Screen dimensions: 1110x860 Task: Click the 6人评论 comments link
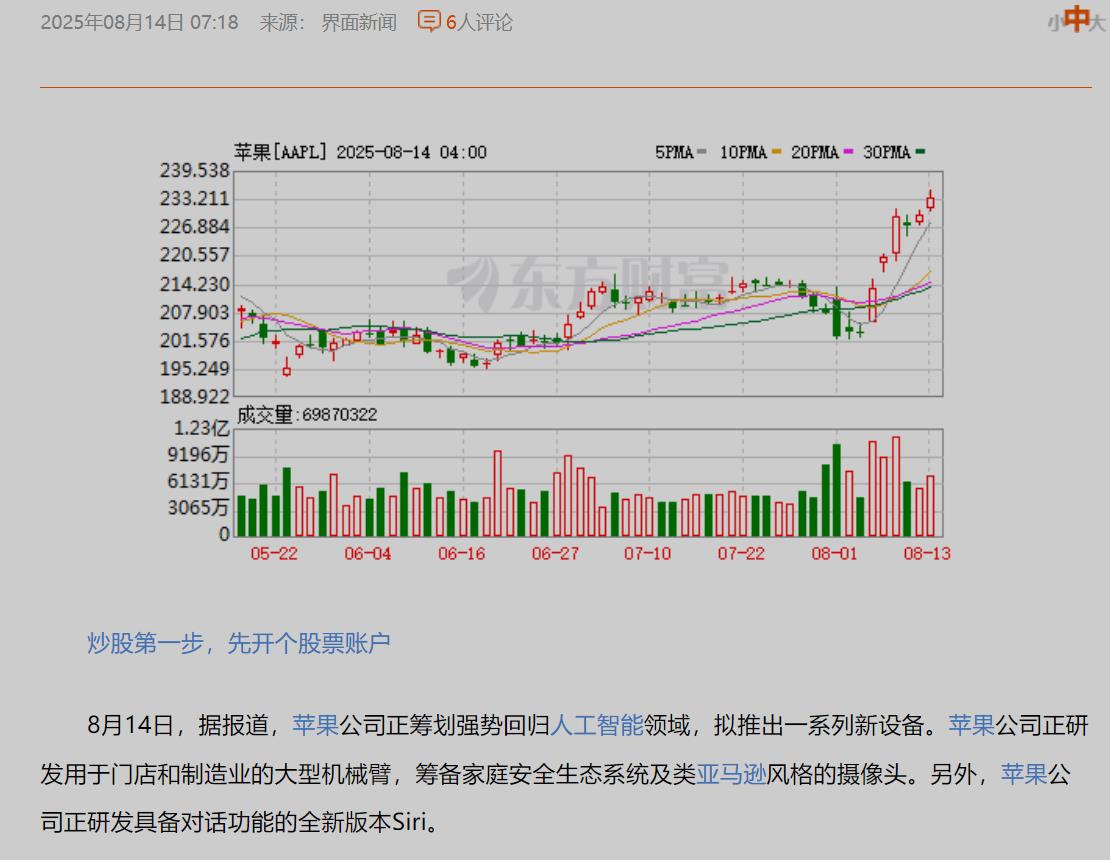coord(479,23)
